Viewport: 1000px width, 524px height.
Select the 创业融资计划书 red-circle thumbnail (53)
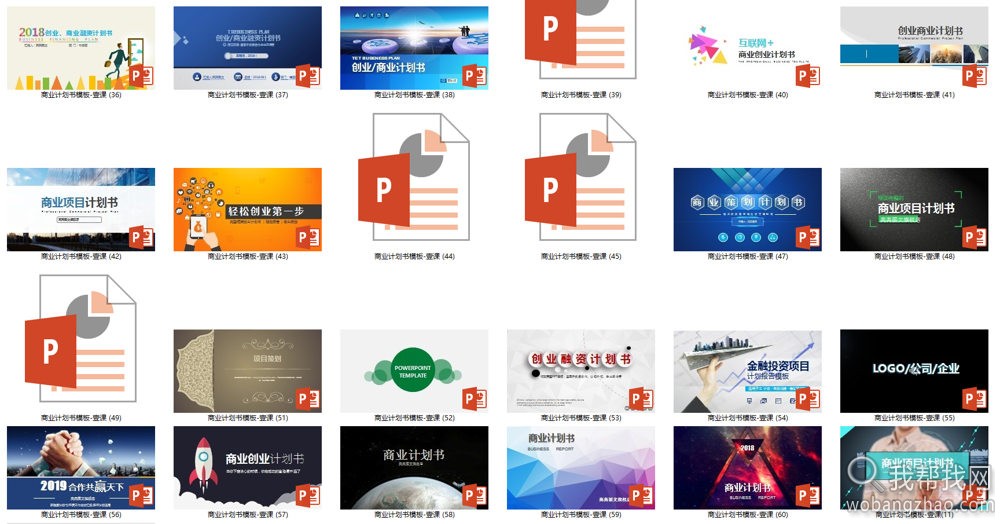tap(580, 371)
